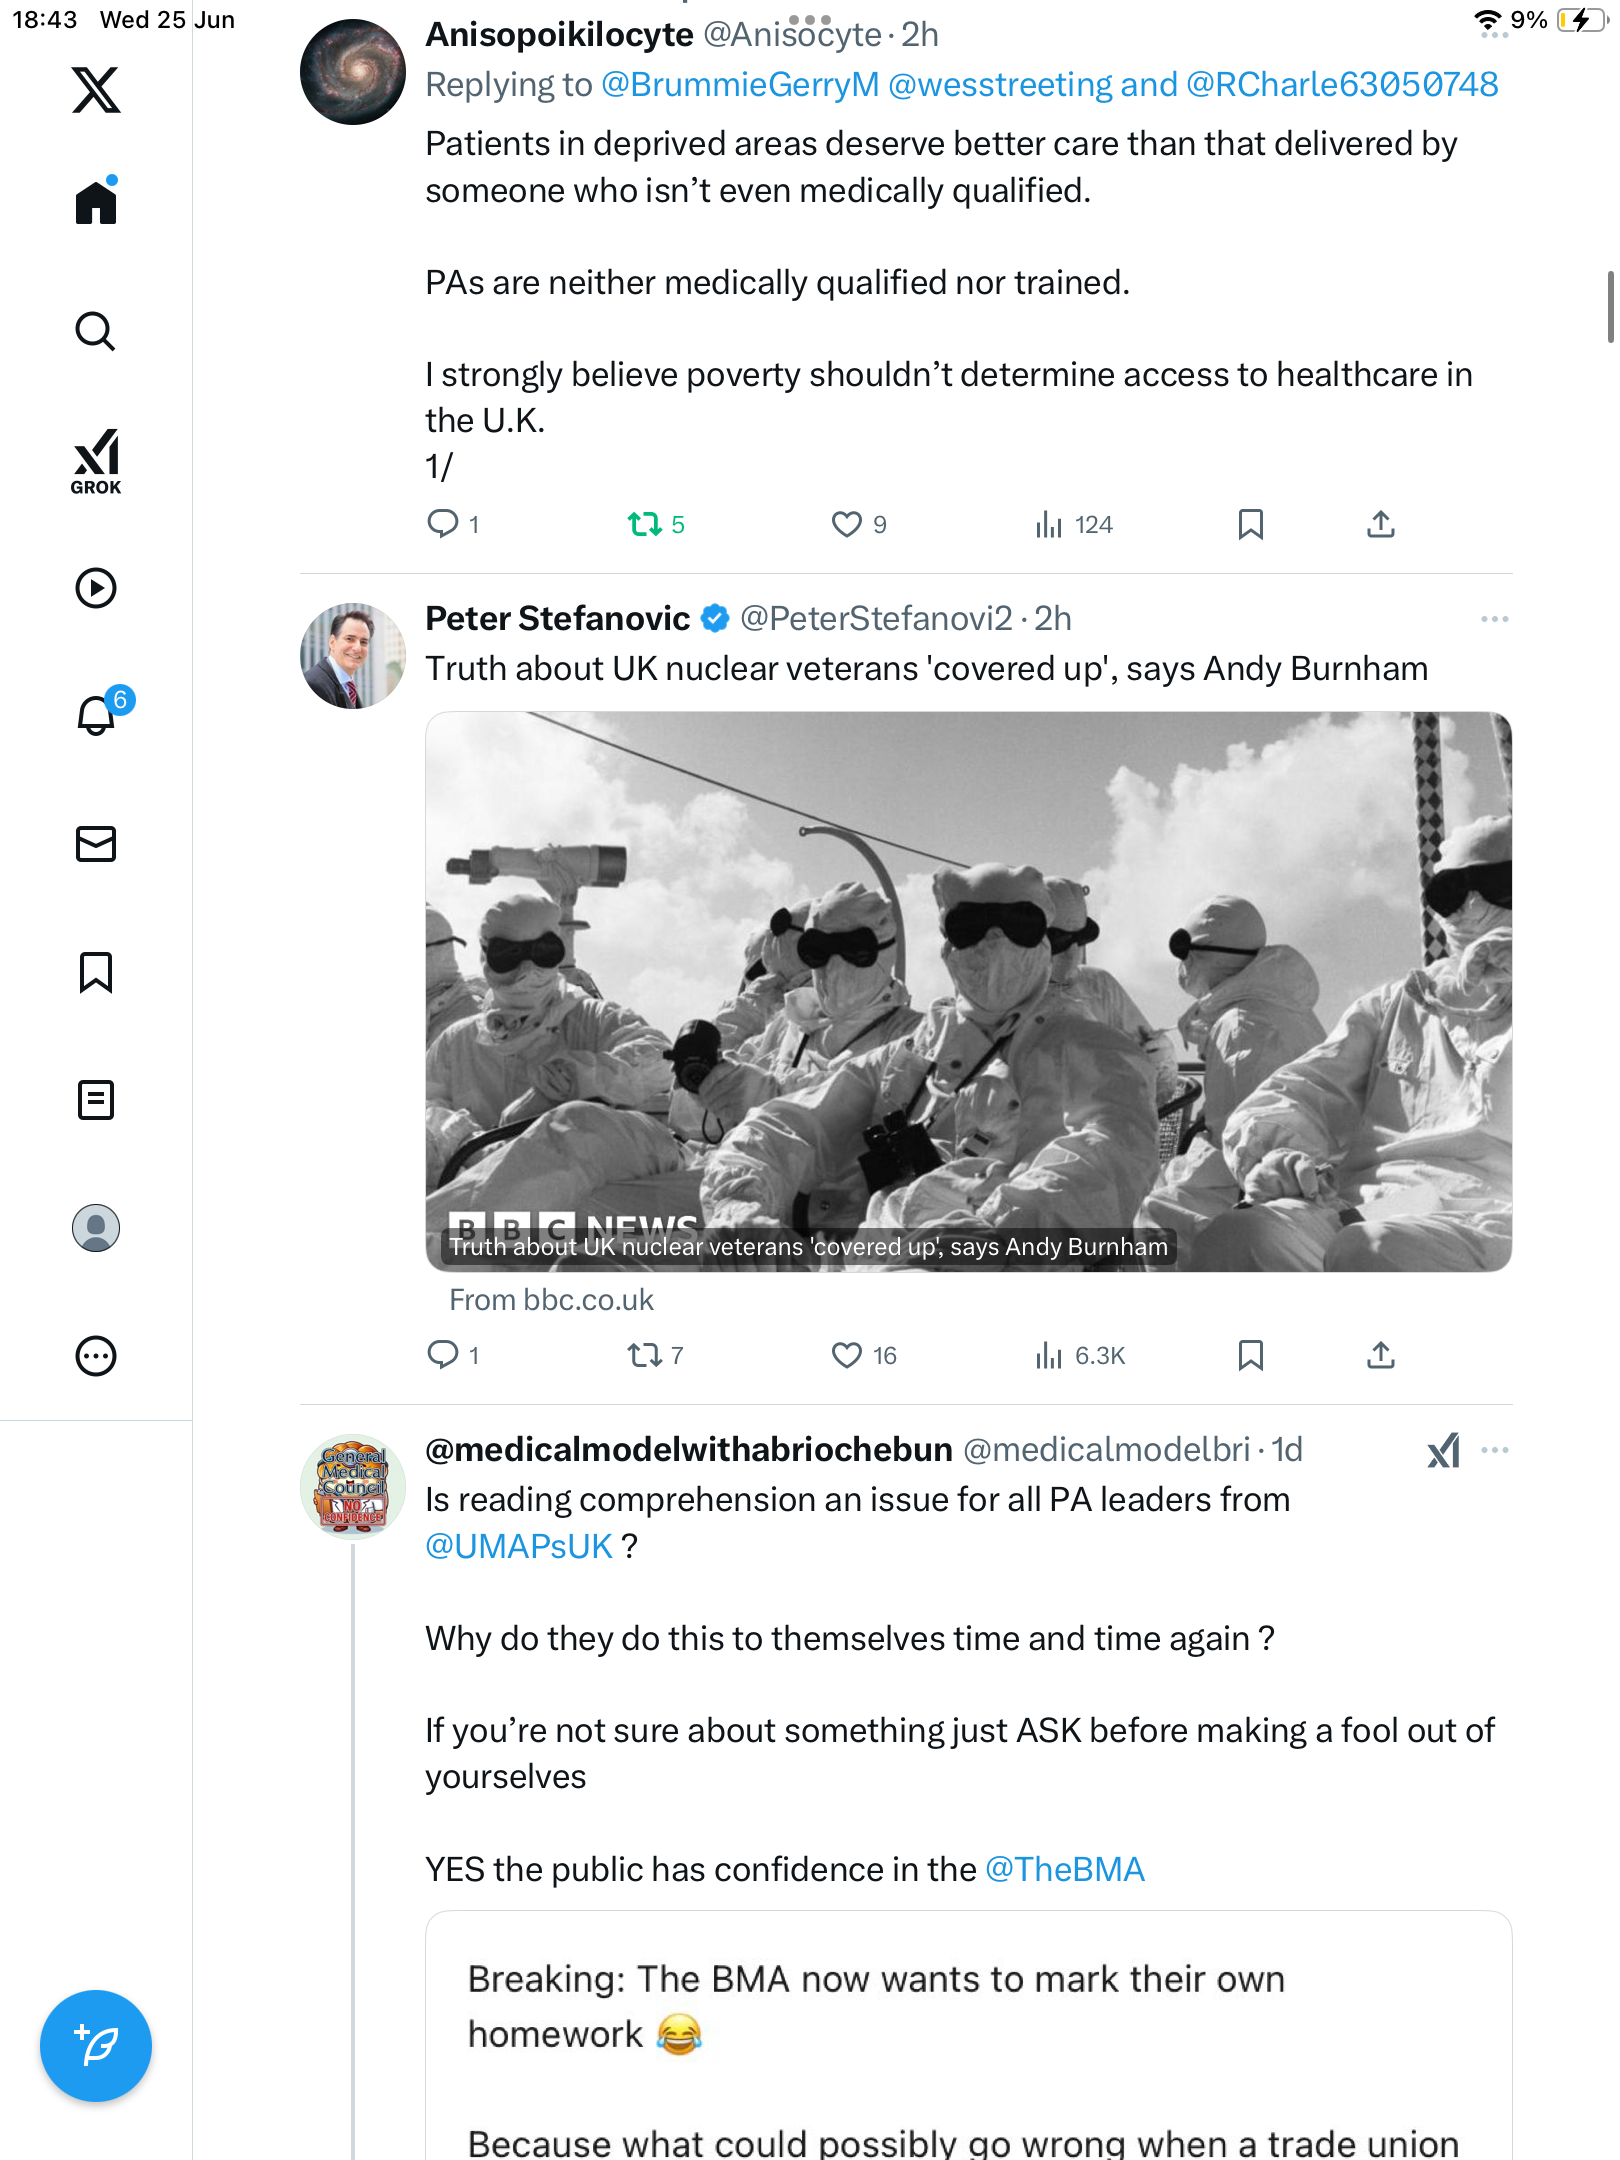1620x2160 pixels.
Task: Open the profile avatar in sidebar
Action: (x=96, y=1228)
